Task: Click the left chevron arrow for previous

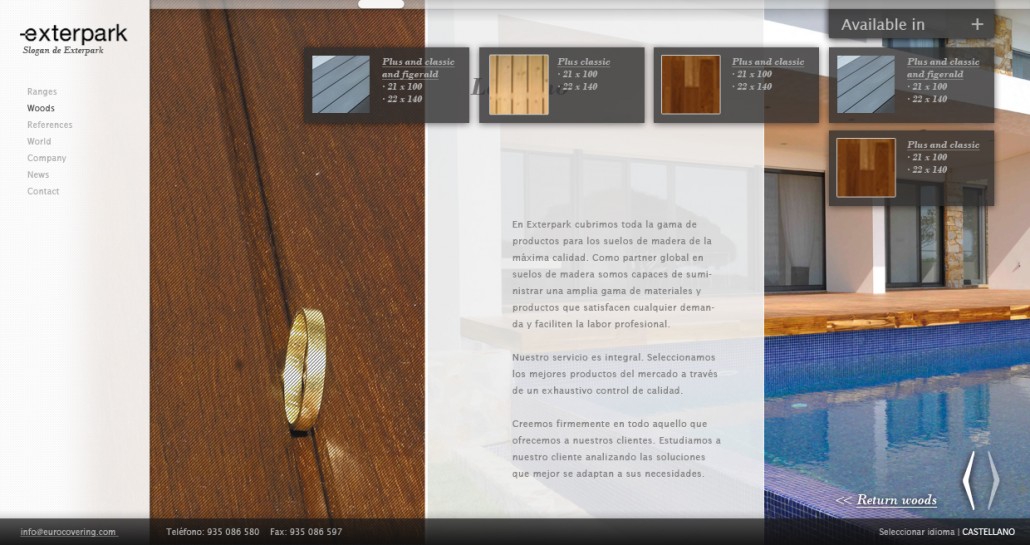Action: coord(968,480)
